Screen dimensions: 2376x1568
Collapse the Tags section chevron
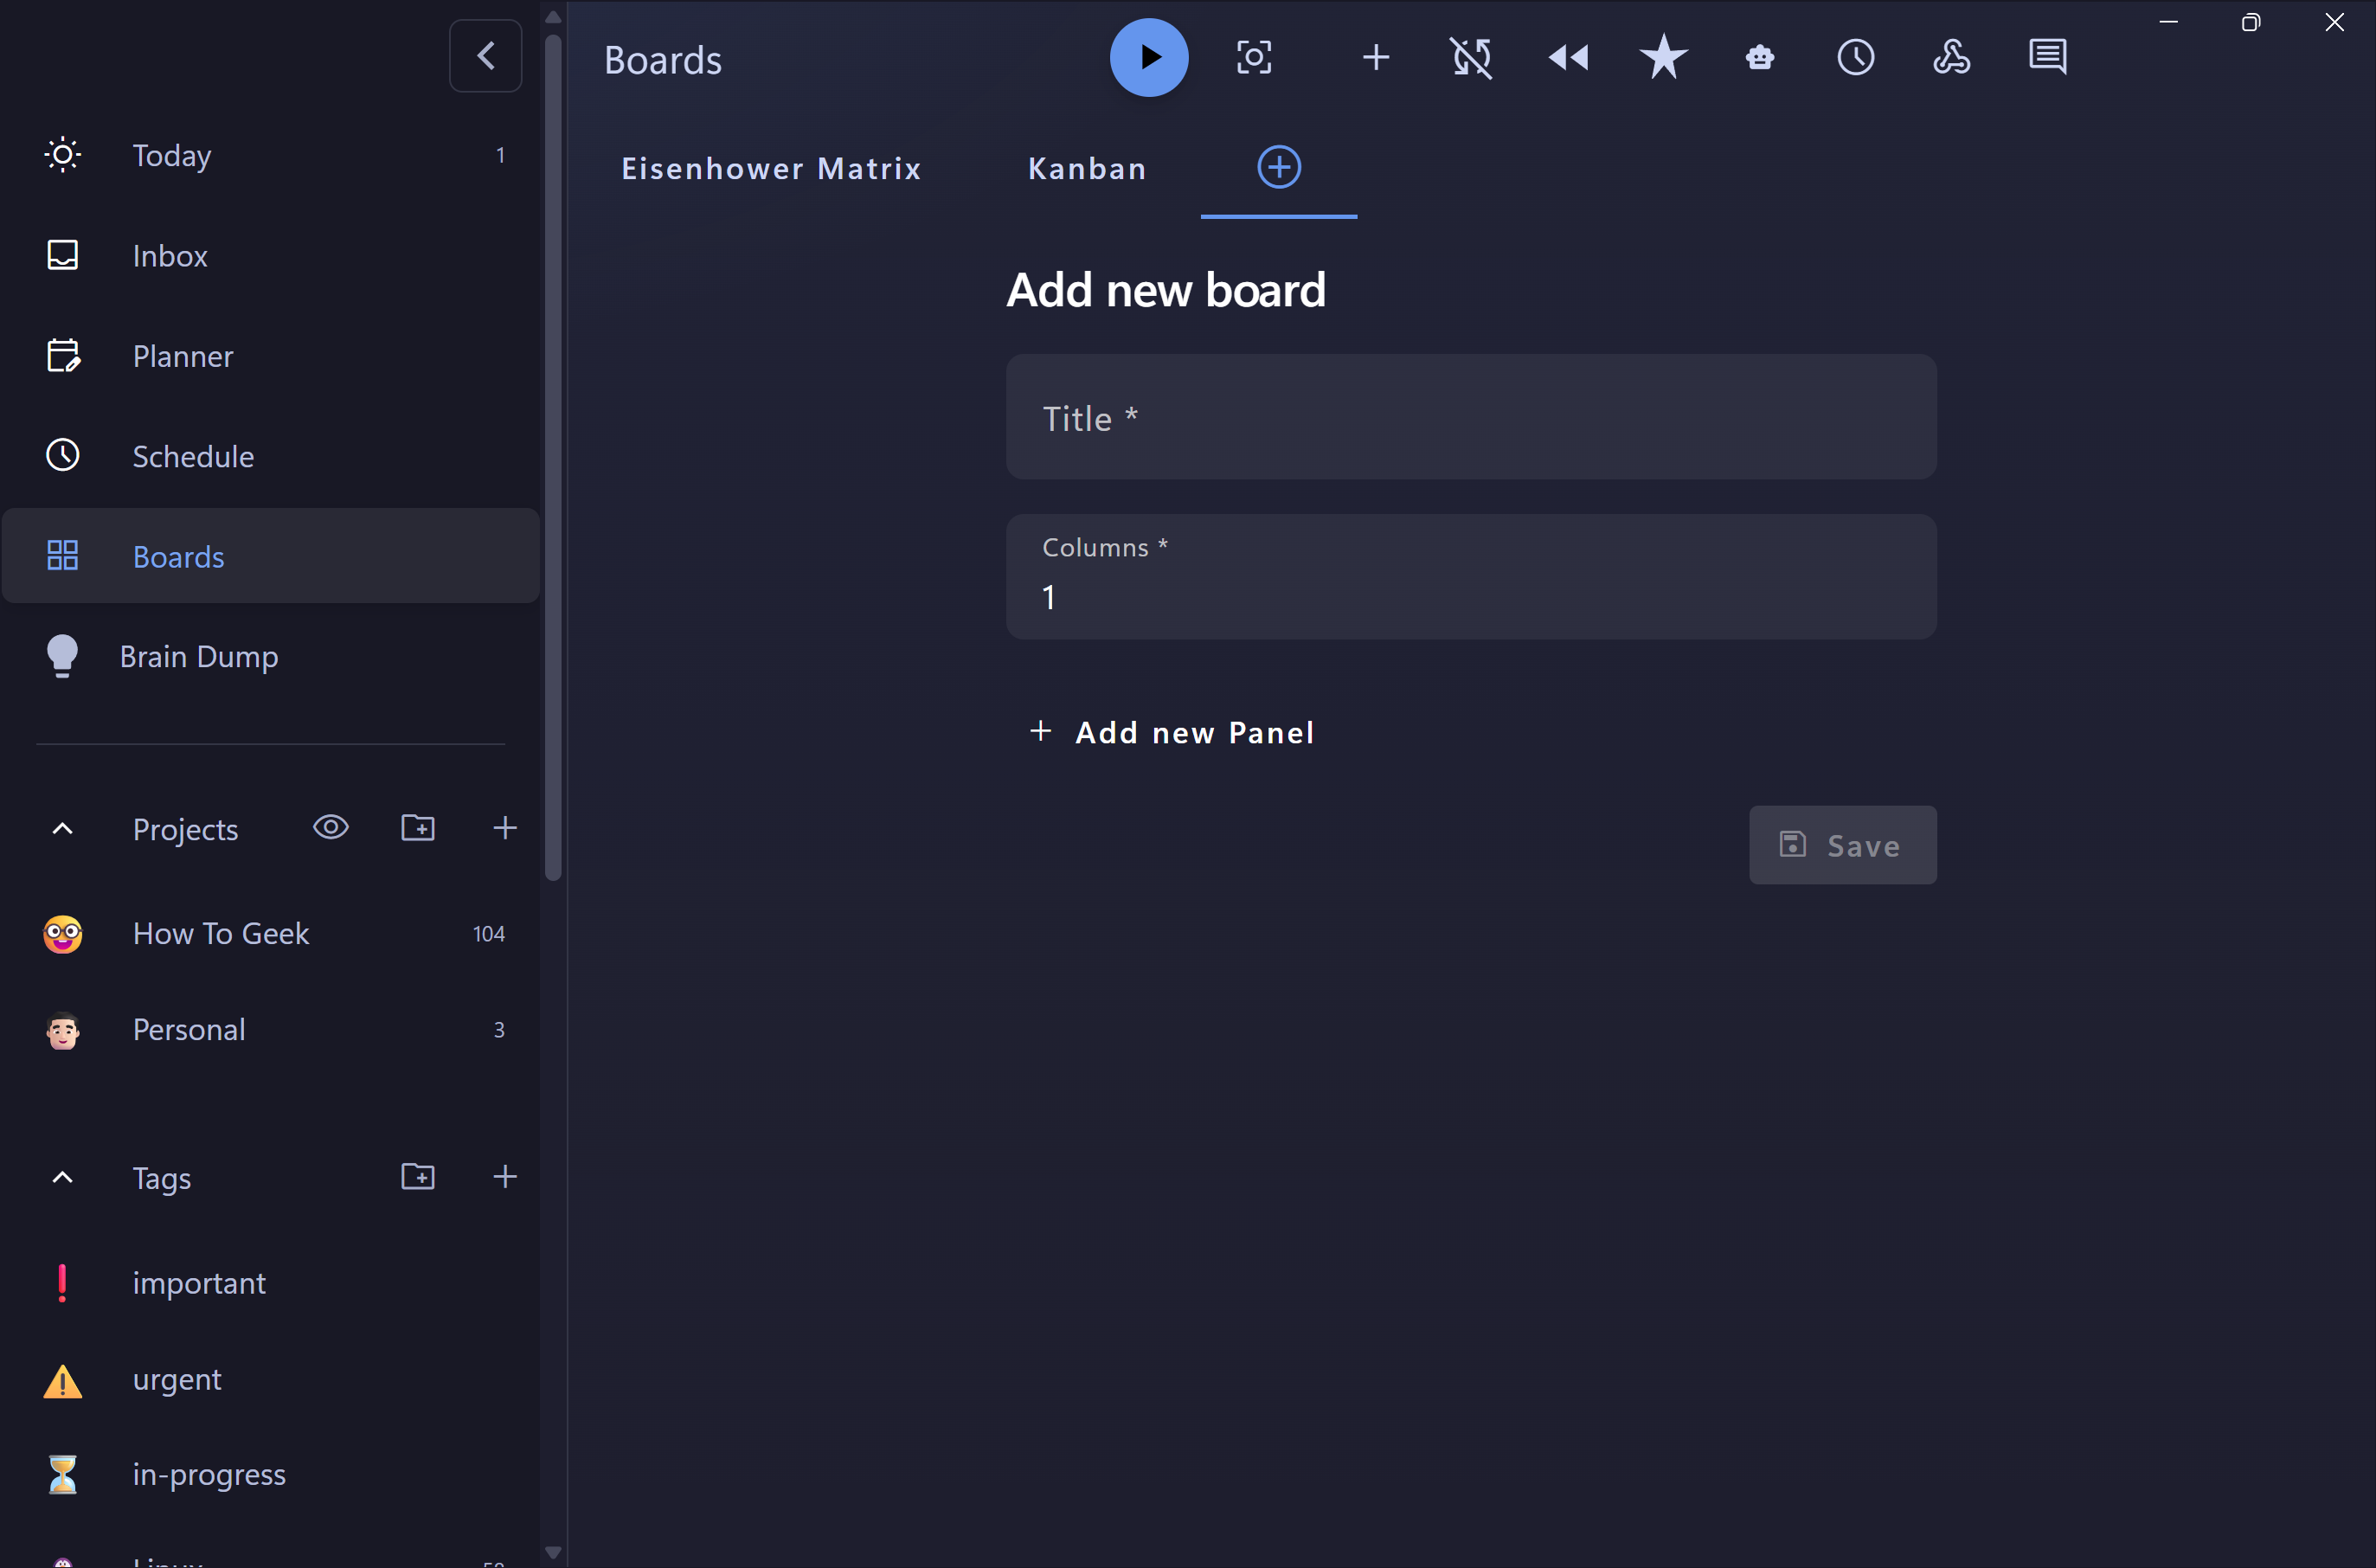tap(62, 1178)
